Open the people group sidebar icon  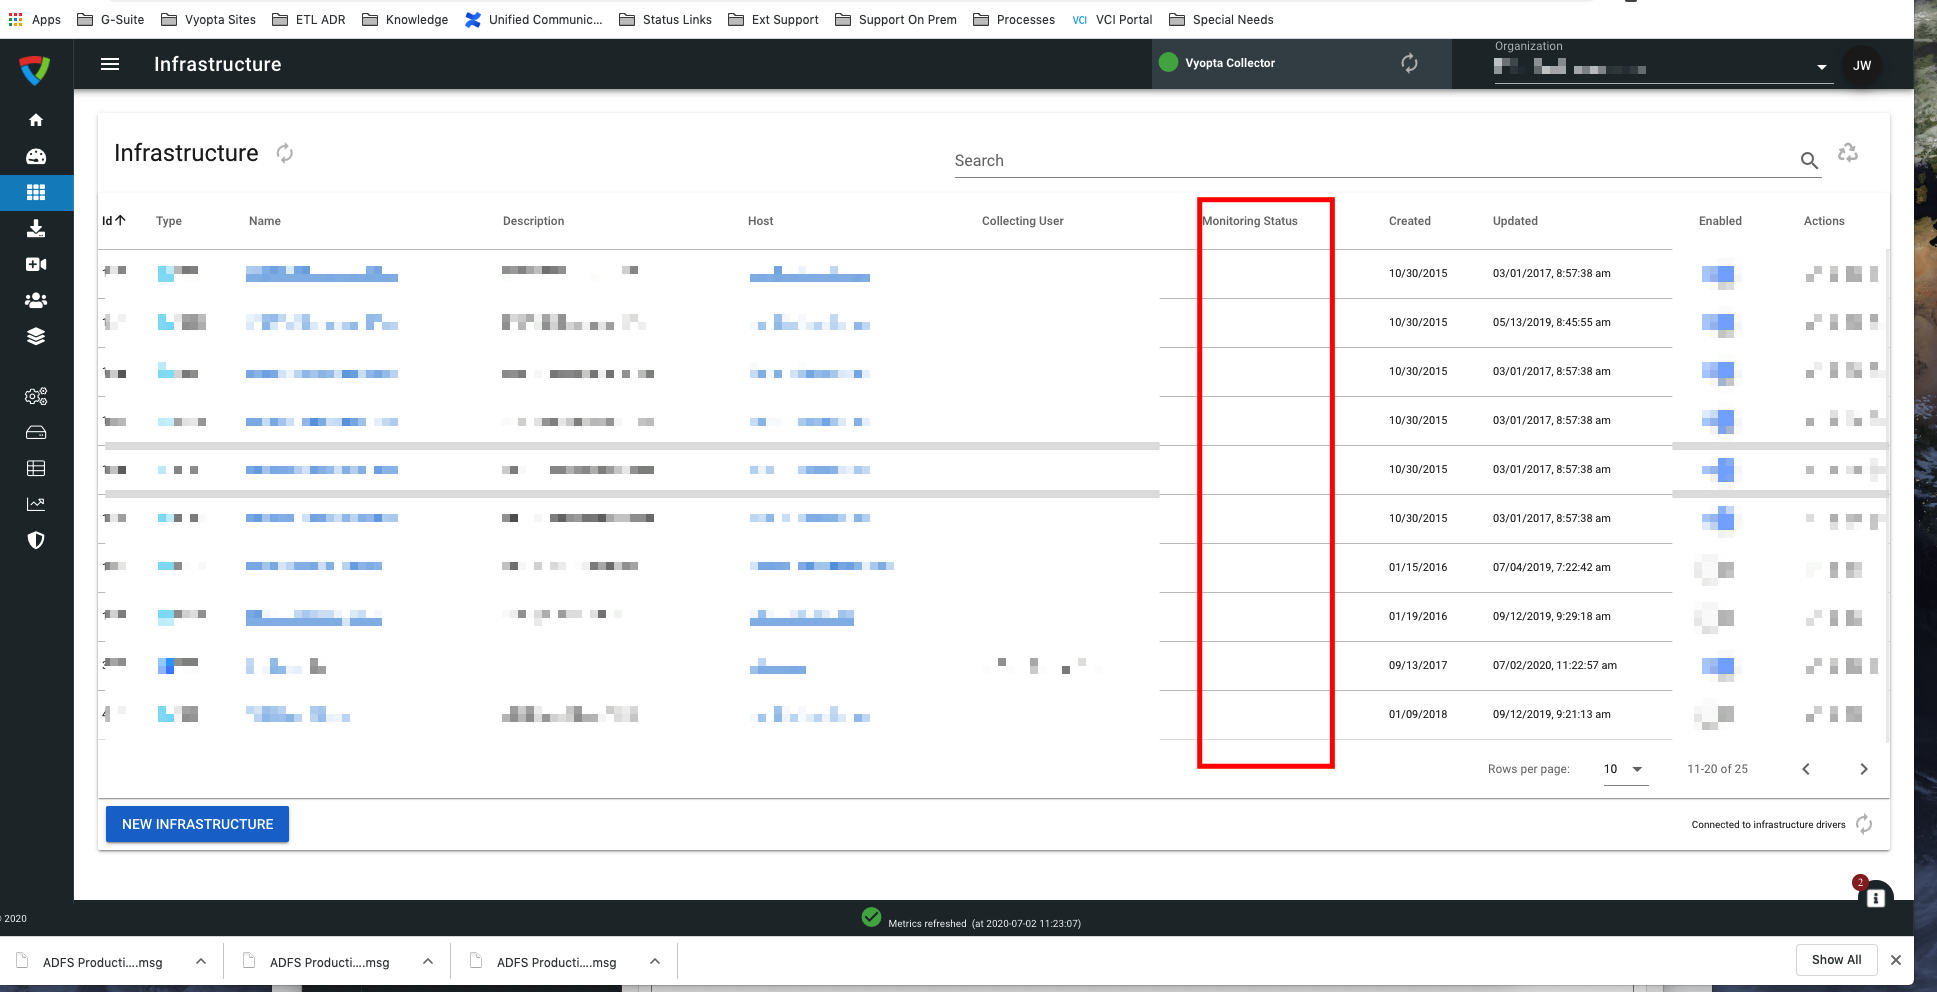point(36,300)
